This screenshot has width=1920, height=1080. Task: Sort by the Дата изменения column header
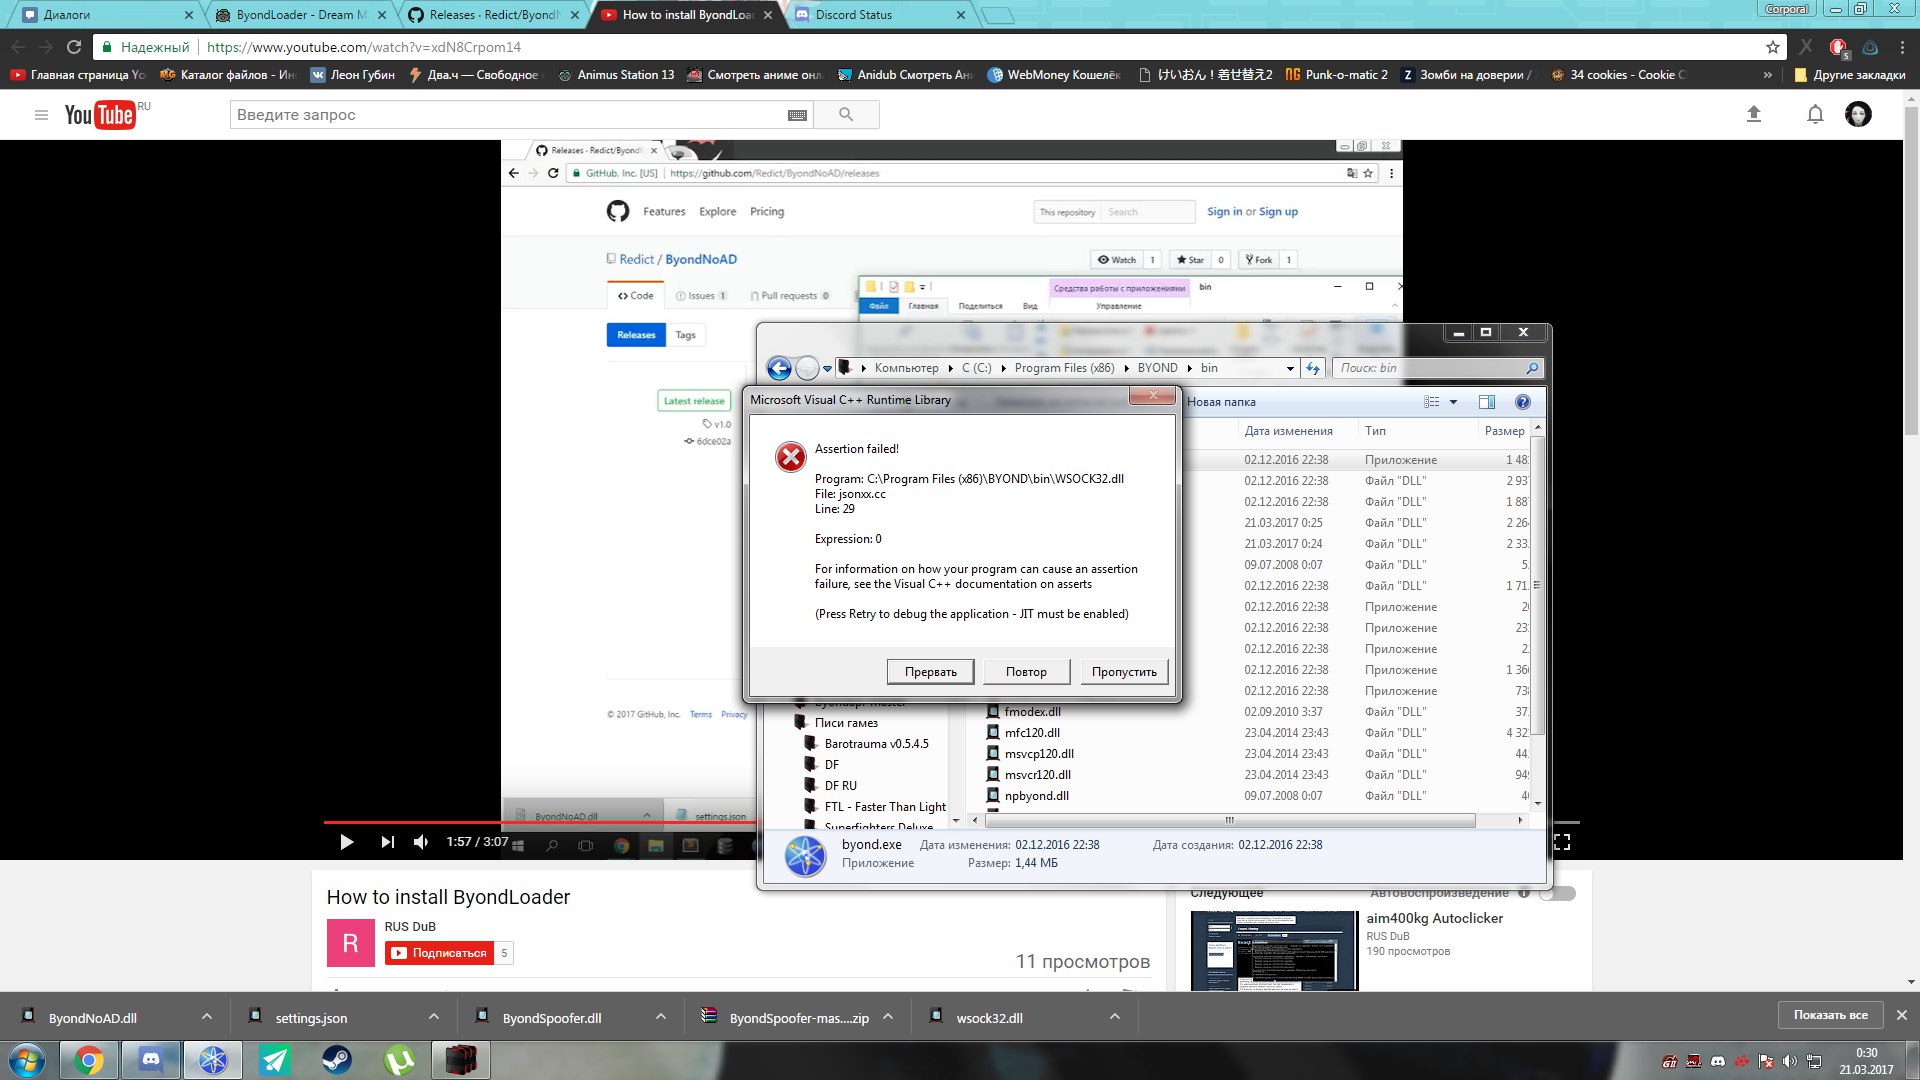(1288, 431)
